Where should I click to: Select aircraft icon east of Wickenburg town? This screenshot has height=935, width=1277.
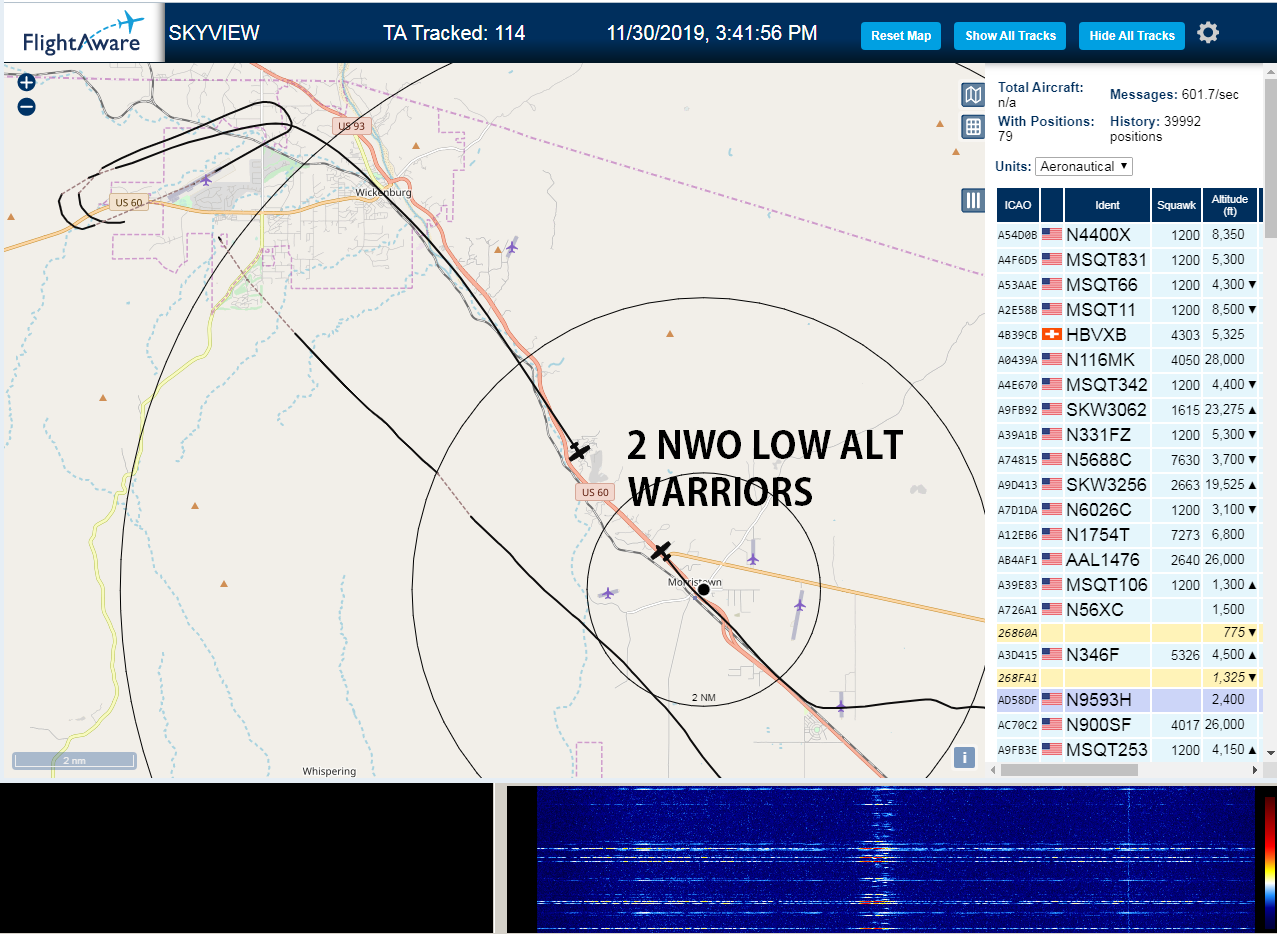(512, 246)
